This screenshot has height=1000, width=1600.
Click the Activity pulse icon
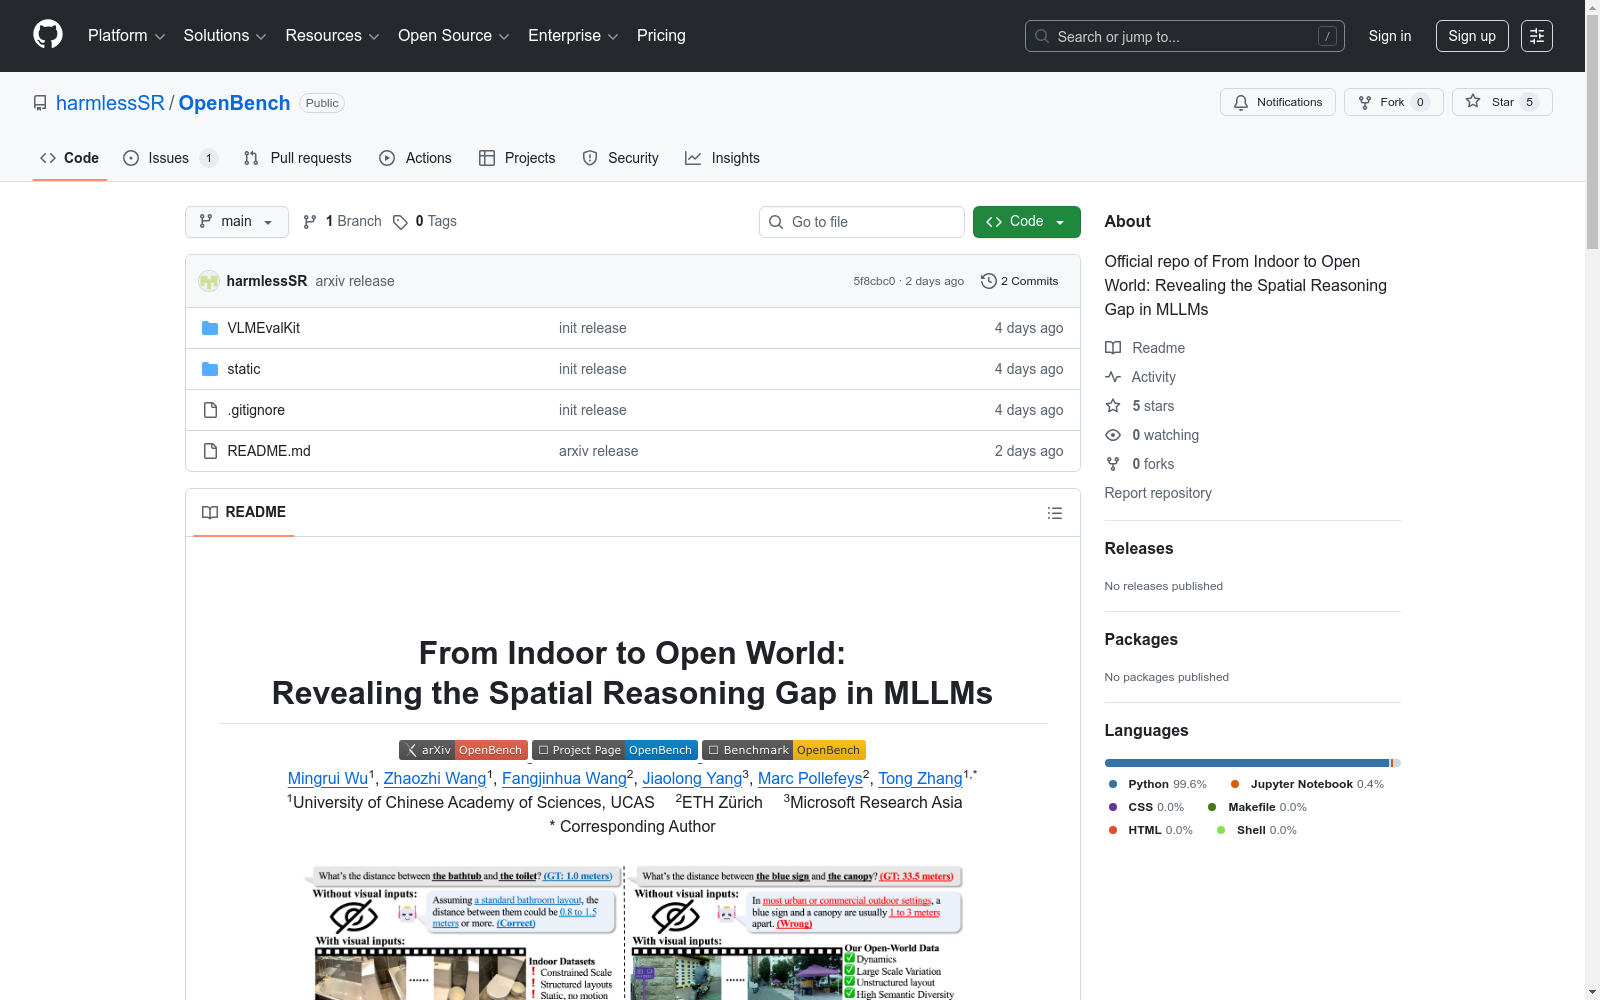coord(1113,377)
